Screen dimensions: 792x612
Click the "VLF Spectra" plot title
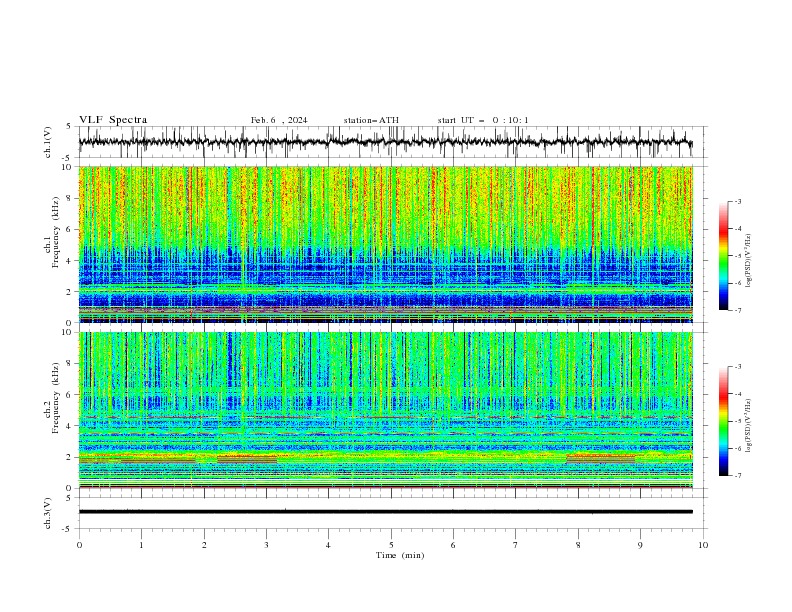coord(113,120)
